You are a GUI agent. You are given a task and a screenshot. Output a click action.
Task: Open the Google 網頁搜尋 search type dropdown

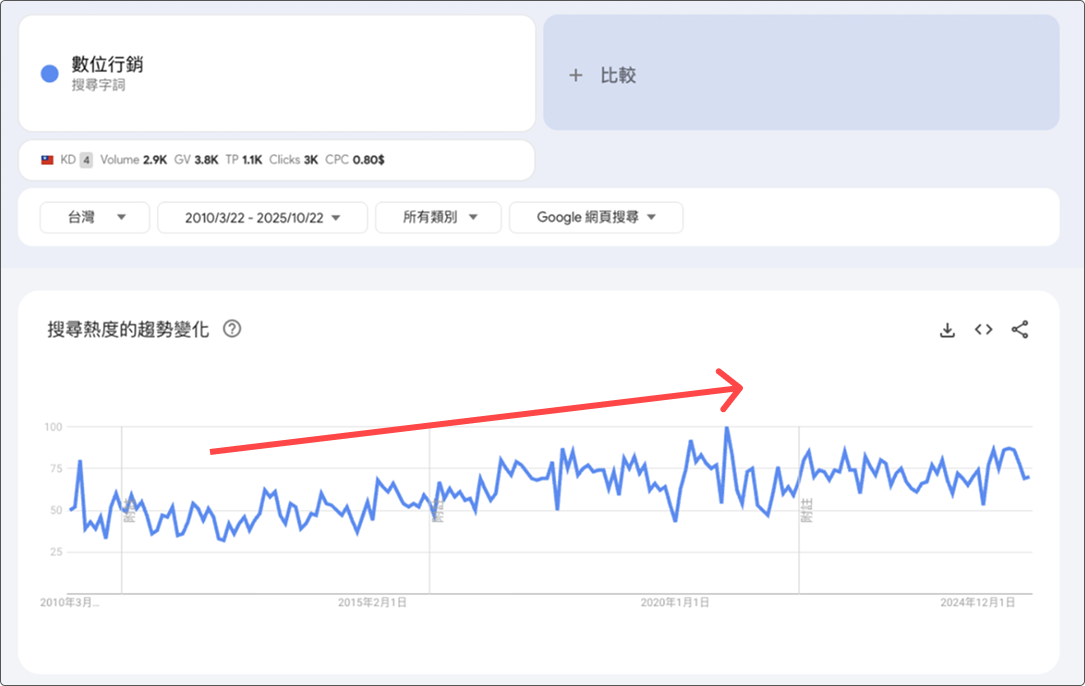coord(596,217)
